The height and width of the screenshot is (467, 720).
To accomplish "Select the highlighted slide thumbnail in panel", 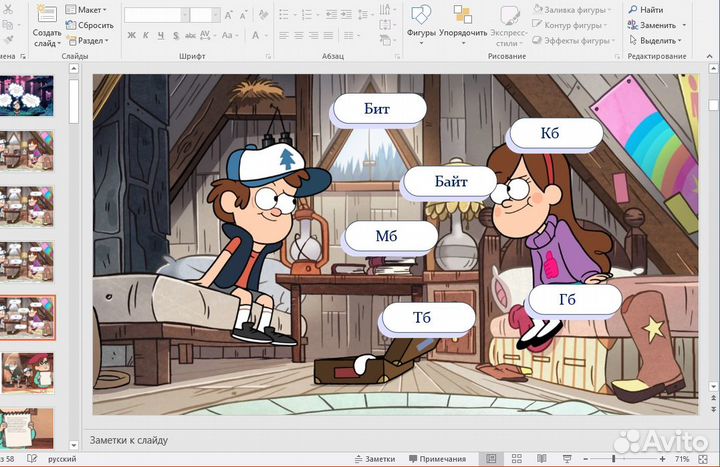I will tap(28, 318).
